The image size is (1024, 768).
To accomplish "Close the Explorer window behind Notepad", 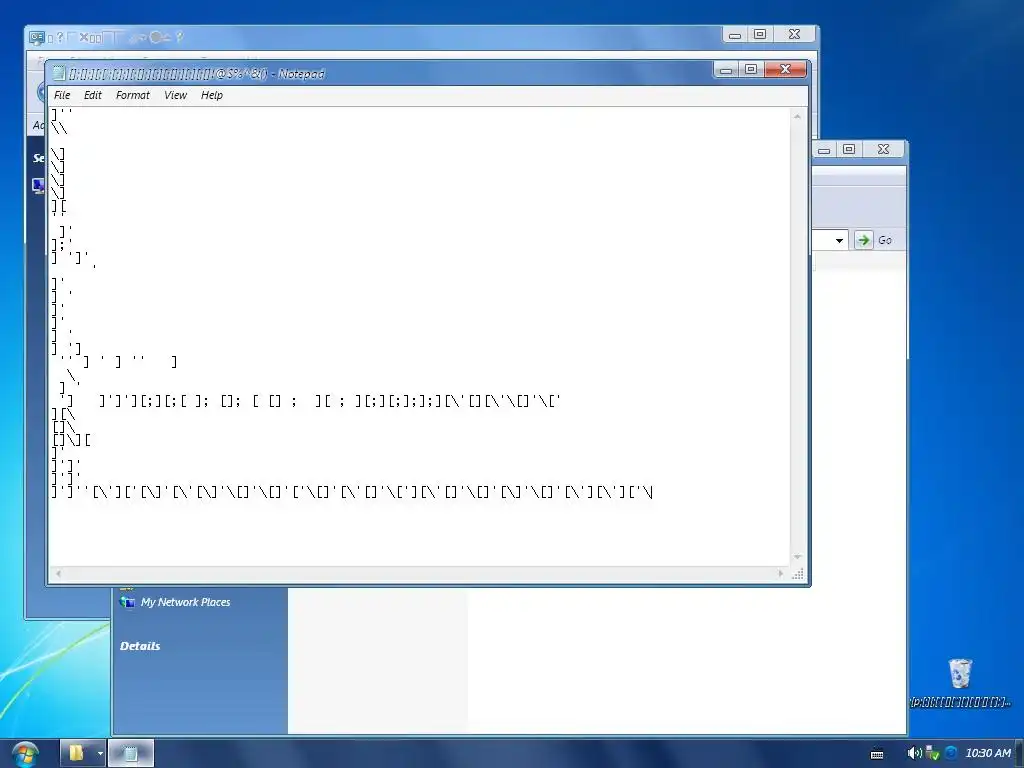I will coord(884,150).
